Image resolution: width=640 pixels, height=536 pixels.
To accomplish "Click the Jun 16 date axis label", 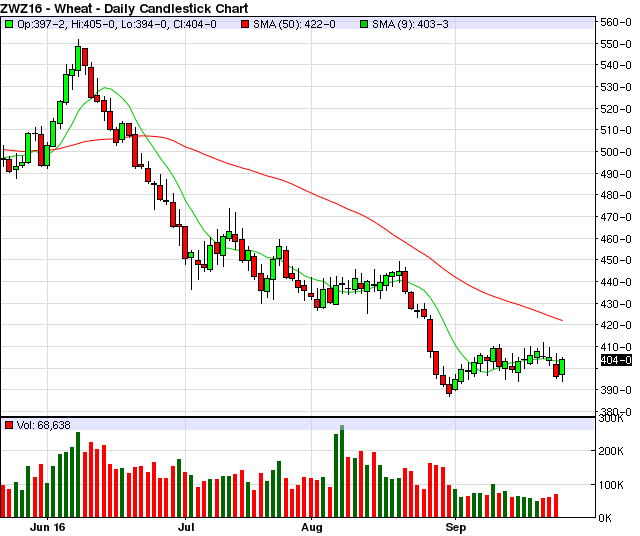I will pos(48,527).
